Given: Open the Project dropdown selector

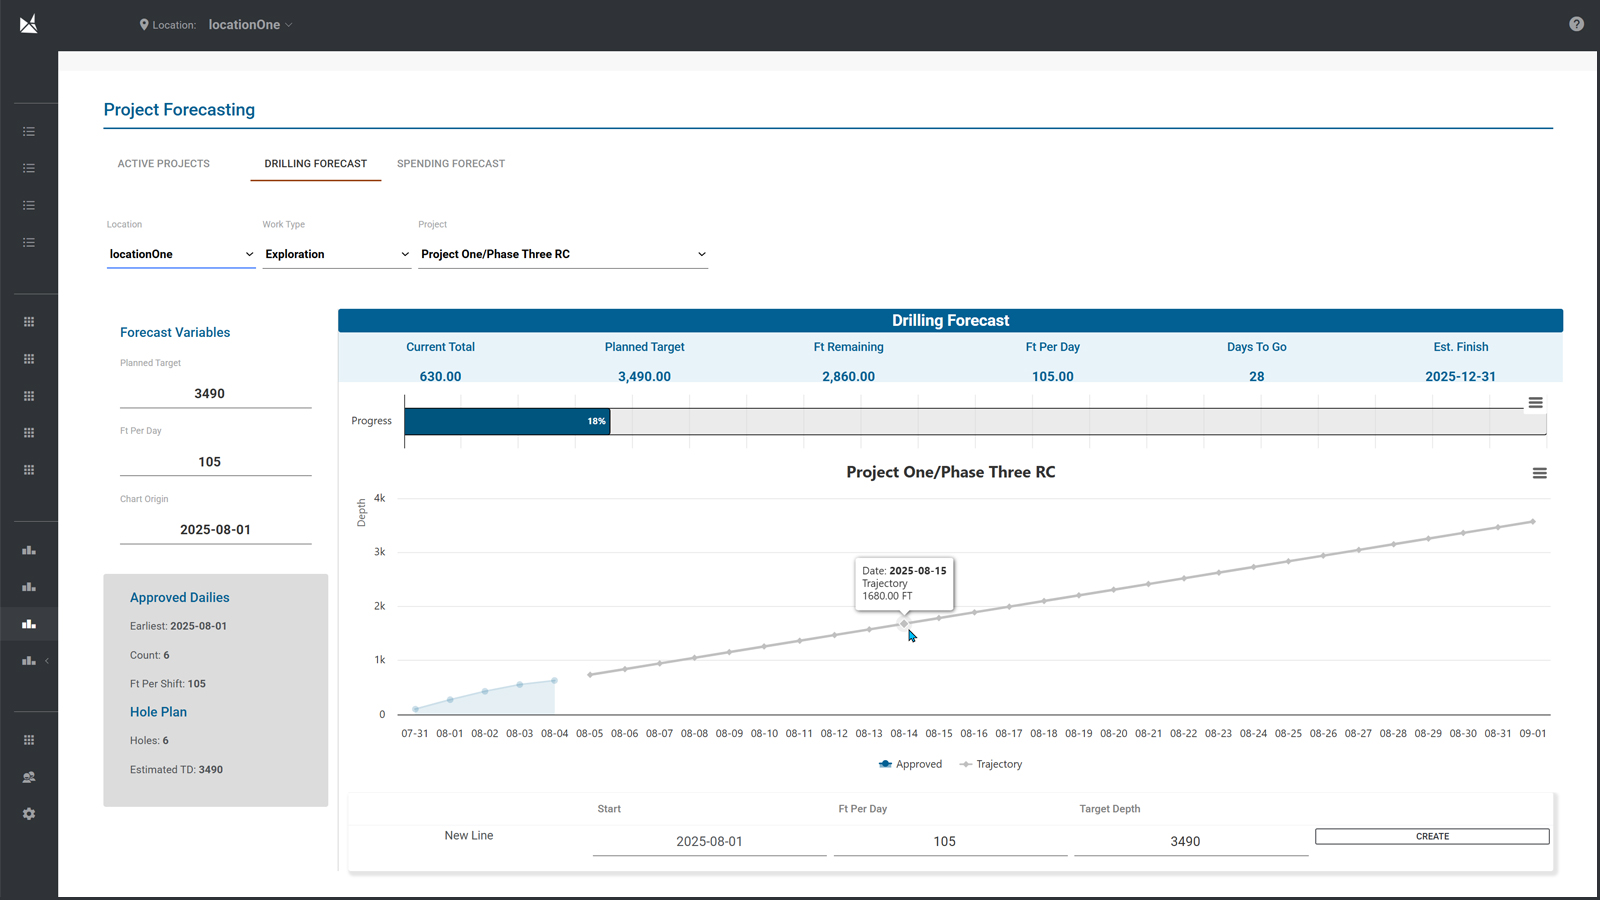Looking at the screenshot, I should (x=562, y=254).
